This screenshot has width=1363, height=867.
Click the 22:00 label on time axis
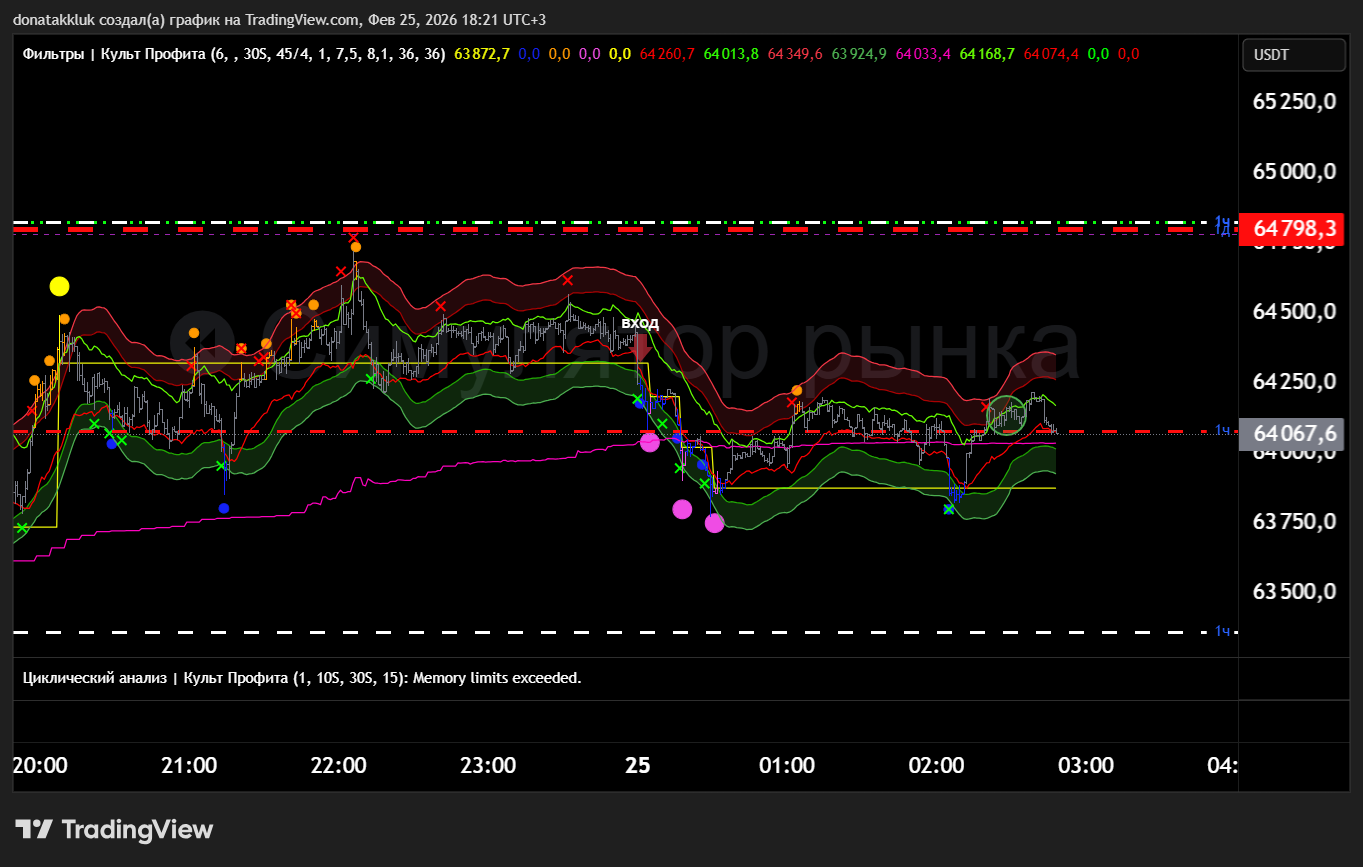pos(338,766)
